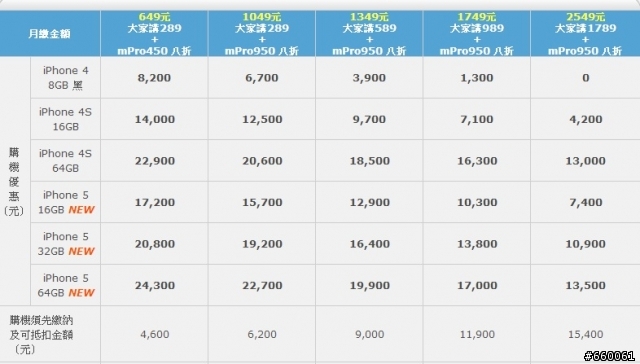
Task: Click the 13,500 price for iPhone 5 64GB
Action: pyautogui.click(x=585, y=285)
